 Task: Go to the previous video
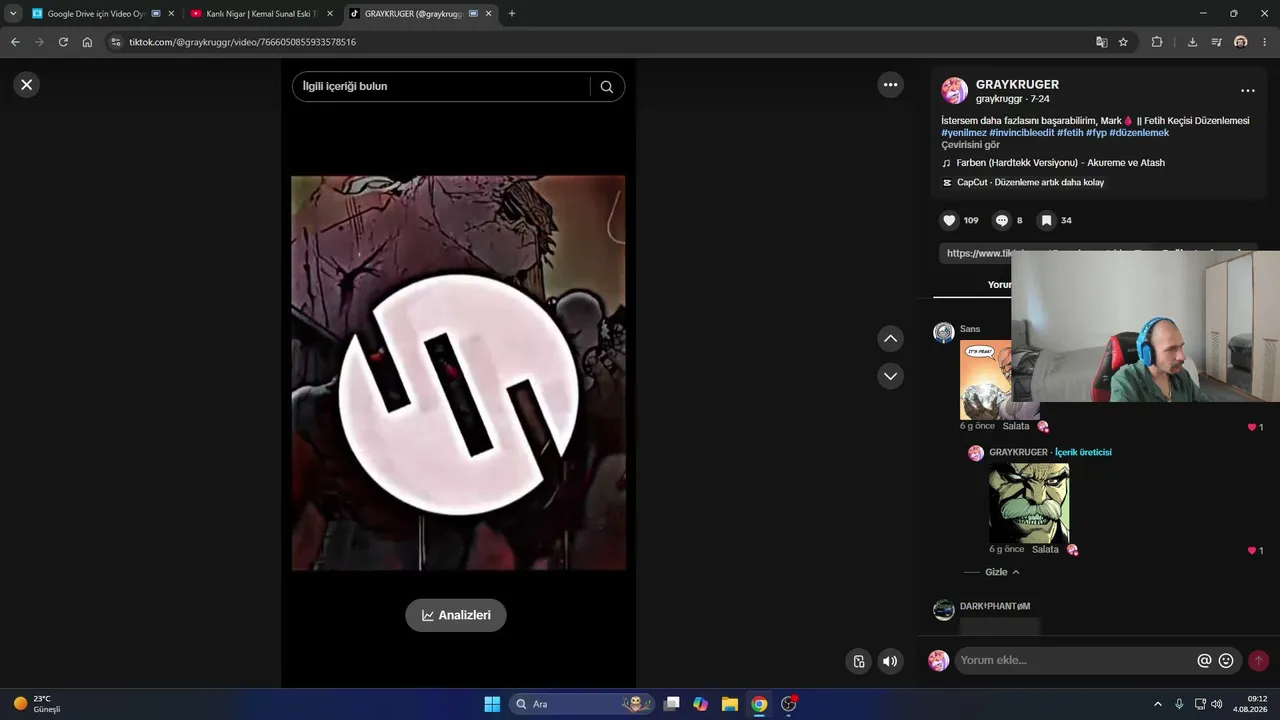[x=890, y=339]
